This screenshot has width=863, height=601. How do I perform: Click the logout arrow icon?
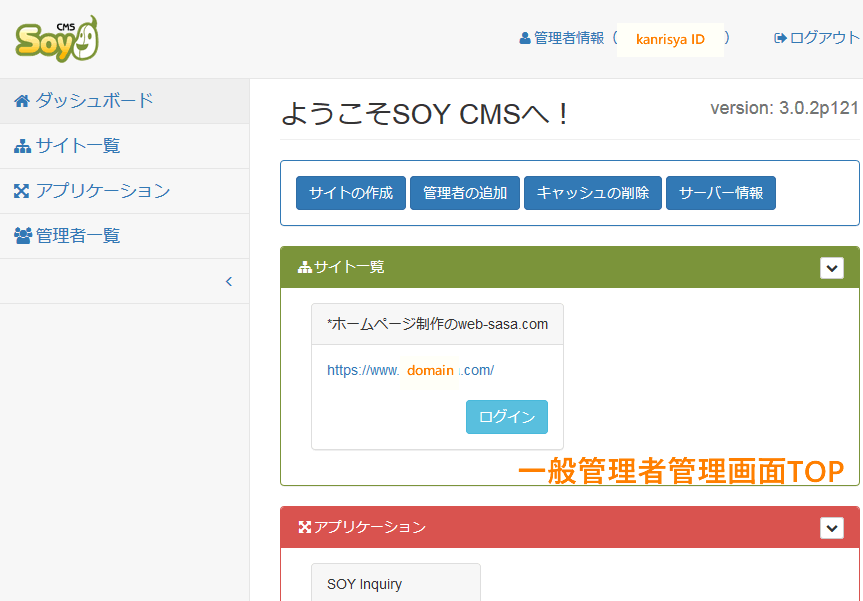click(780, 38)
